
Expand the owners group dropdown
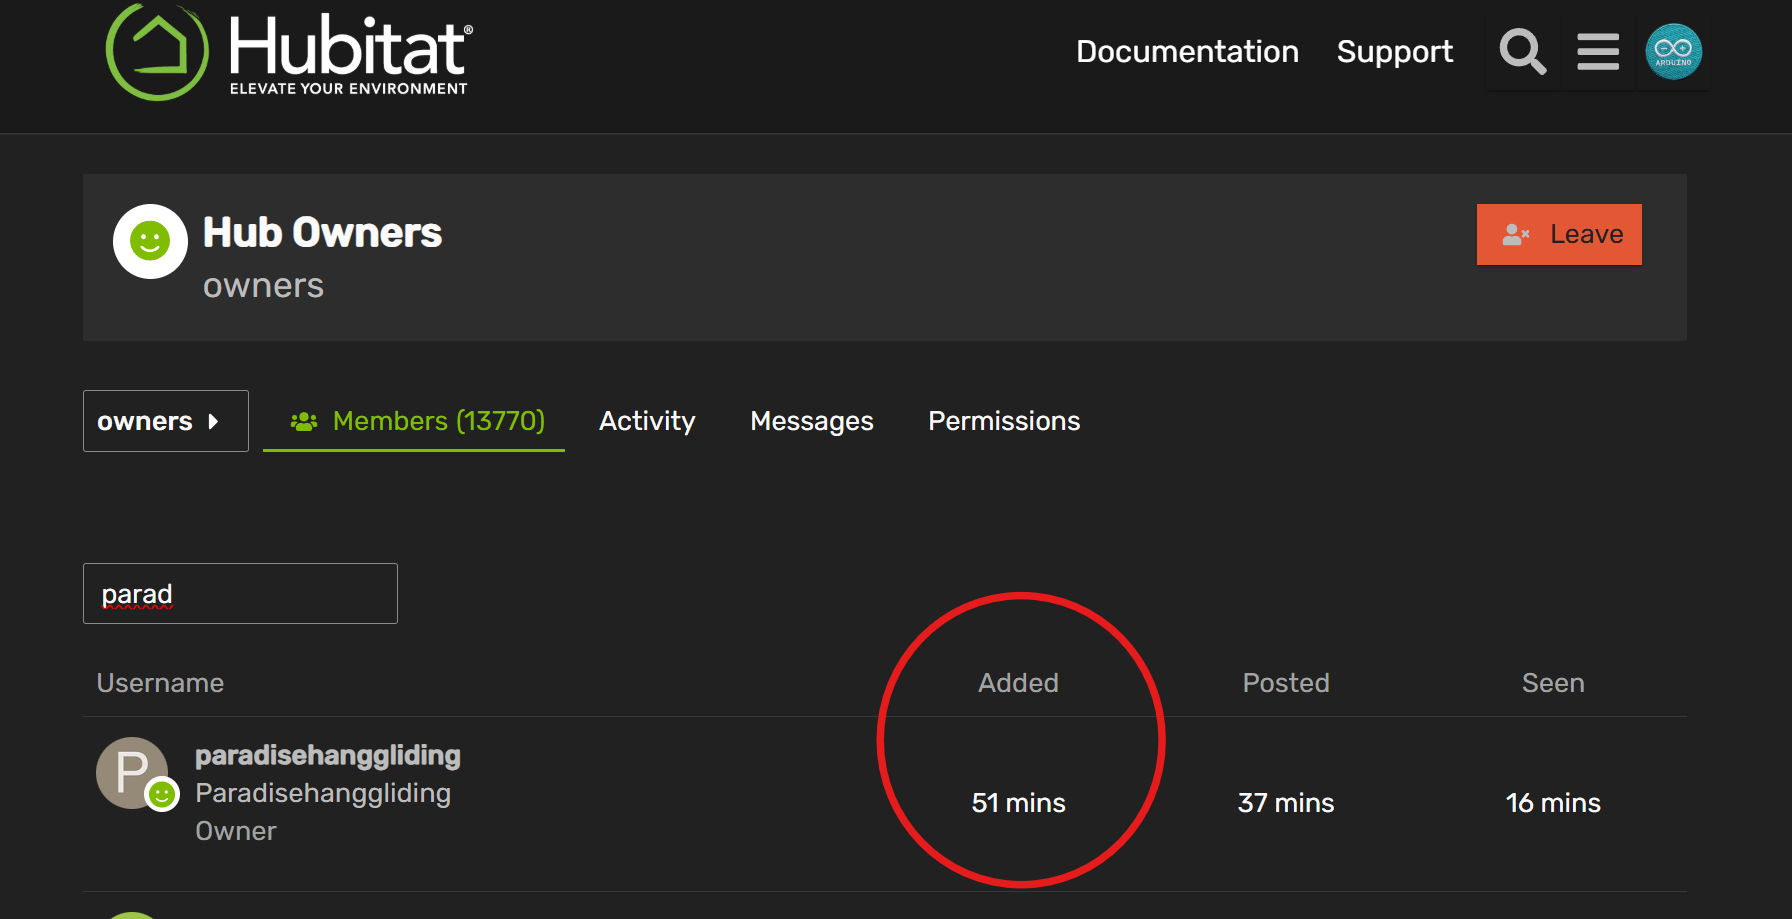click(166, 421)
